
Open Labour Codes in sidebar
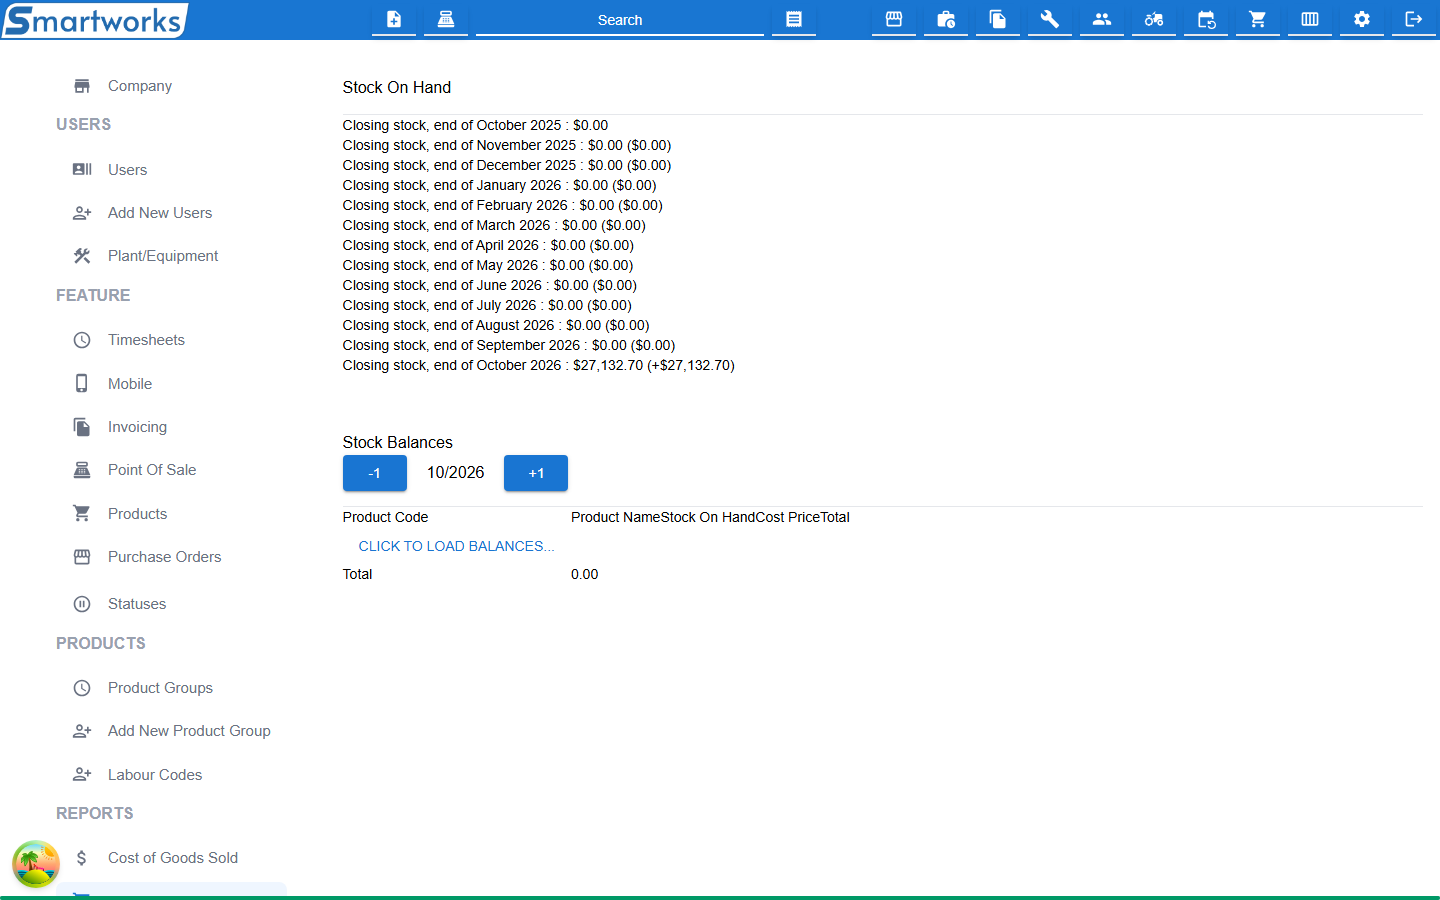pyautogui.click(x=171, y=775)
